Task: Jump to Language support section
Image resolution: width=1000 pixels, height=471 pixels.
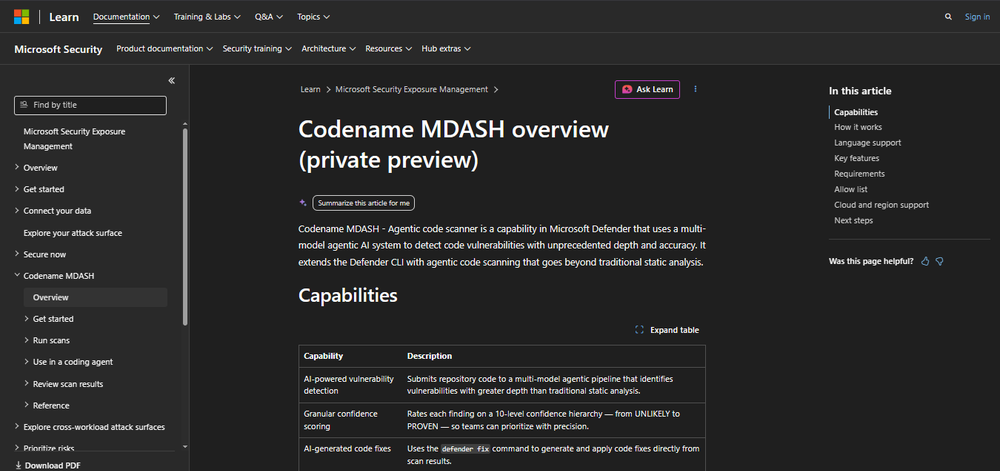Action: (867, 143)
